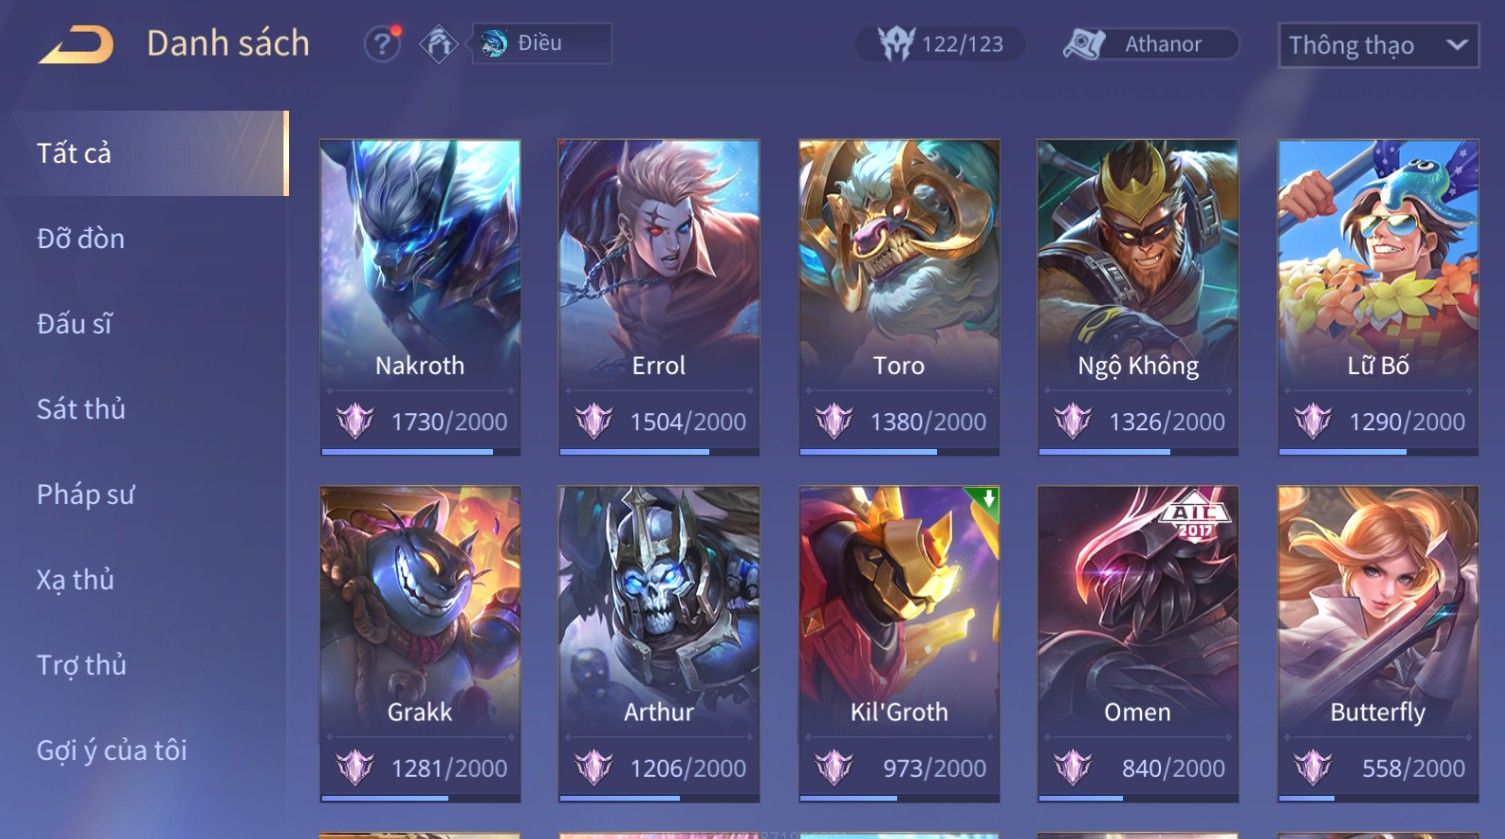This screenshot has height=839, width=1505.
Task: Click the chevron arrow beside Thông thạo
Action: tap(1457, 45)
